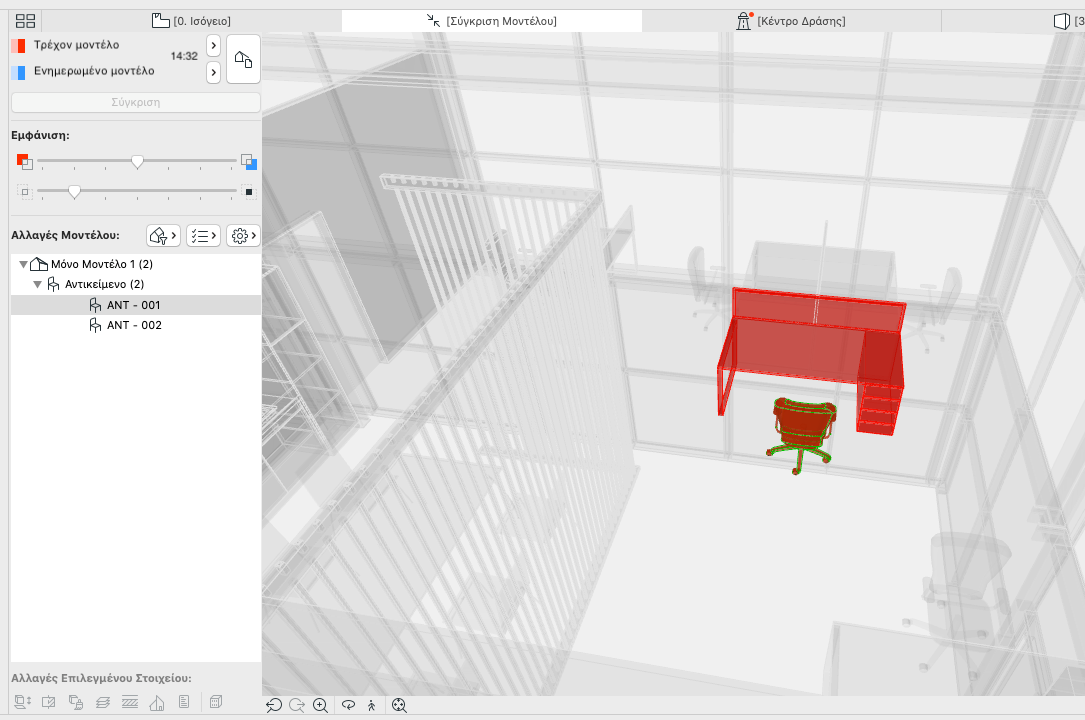Select the ANT - 002 item
The width and height of the screenshot is (1085, 720).
coord(136,325)
